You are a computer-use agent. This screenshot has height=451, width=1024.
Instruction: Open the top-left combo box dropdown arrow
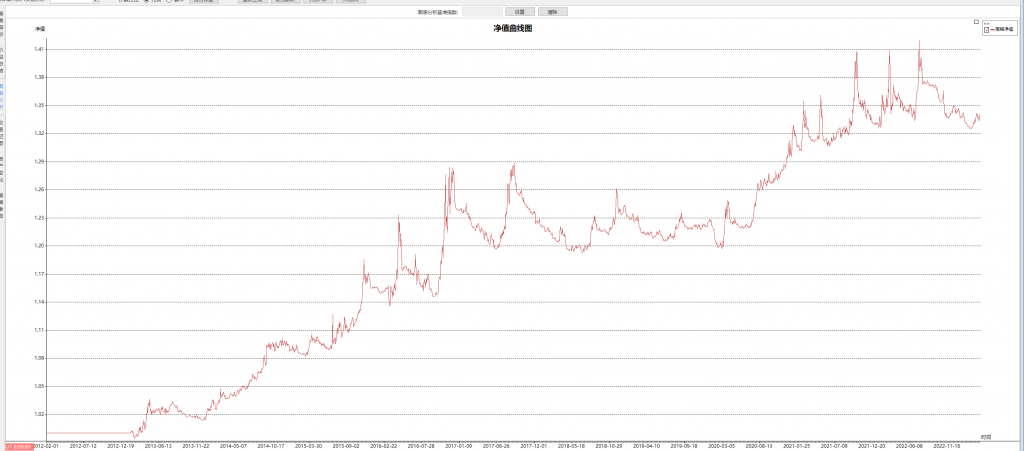(x=95, y=1)
